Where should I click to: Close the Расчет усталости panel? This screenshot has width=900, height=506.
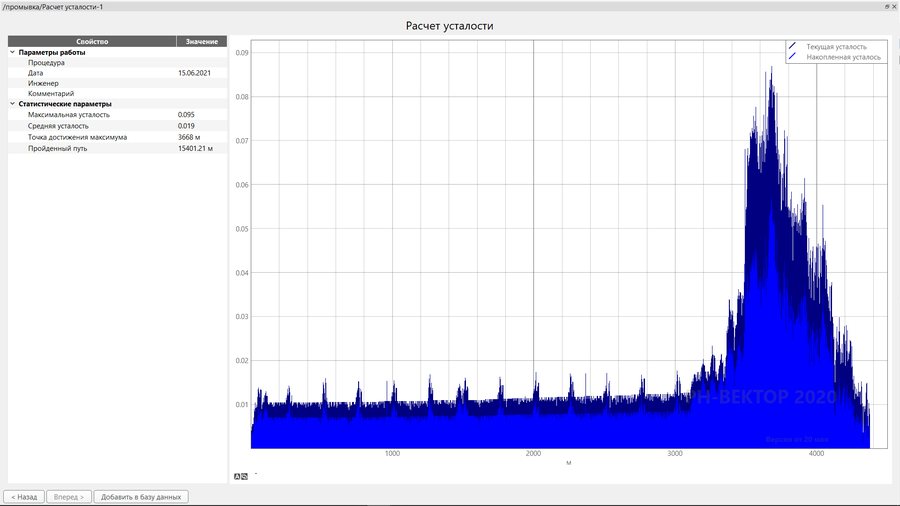point(894,6)
